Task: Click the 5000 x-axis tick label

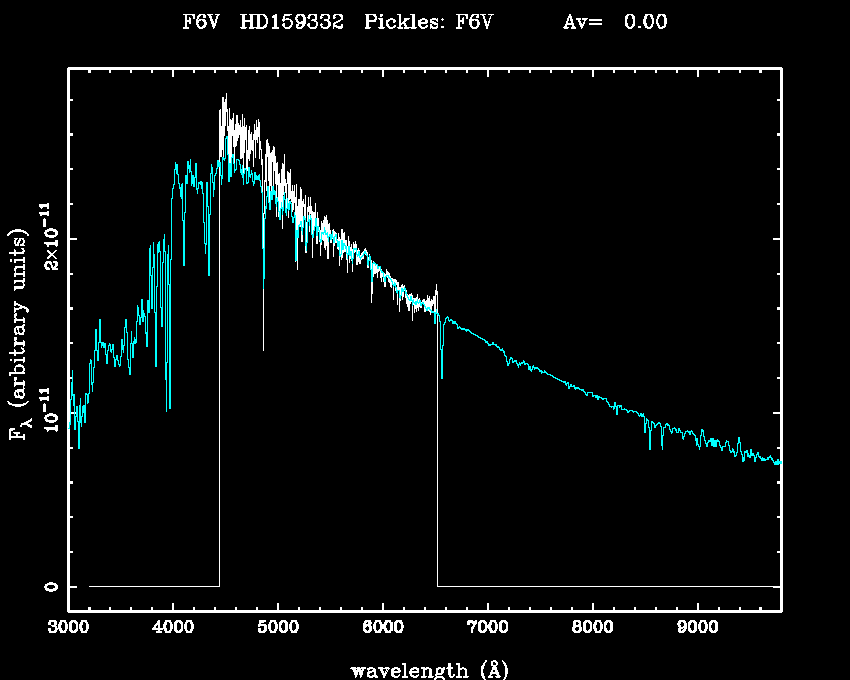Action: click(x=278, y=629)
